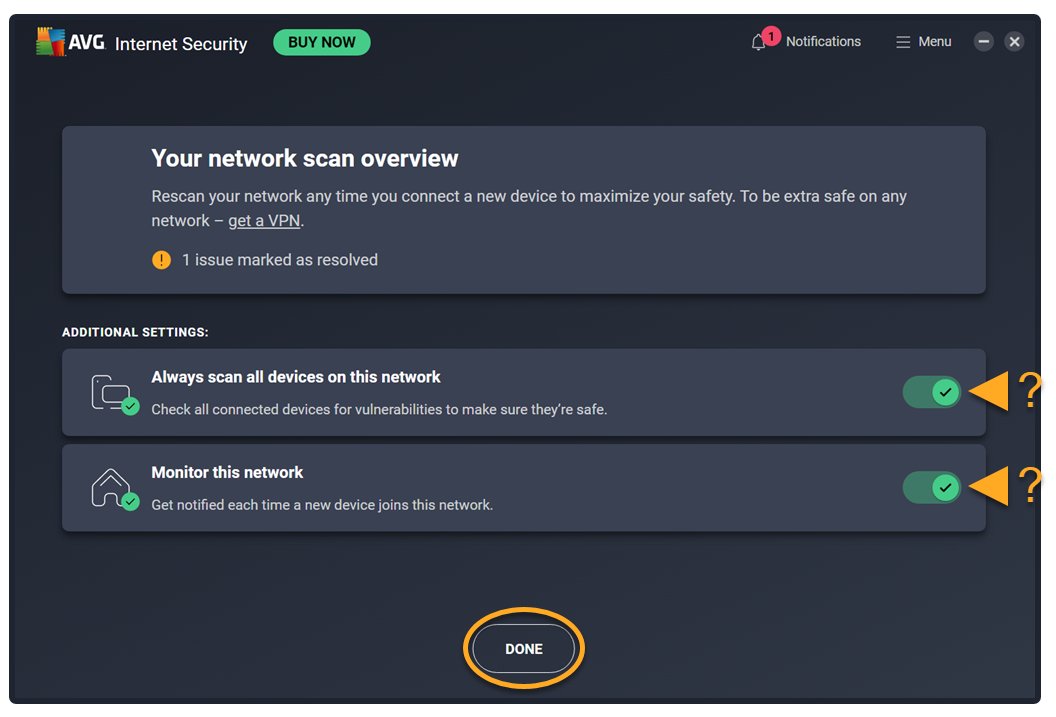Viewport: 1056px width, 717px height.
Task: Select the "Always scan all devices" title
Action: coord(296,377)
